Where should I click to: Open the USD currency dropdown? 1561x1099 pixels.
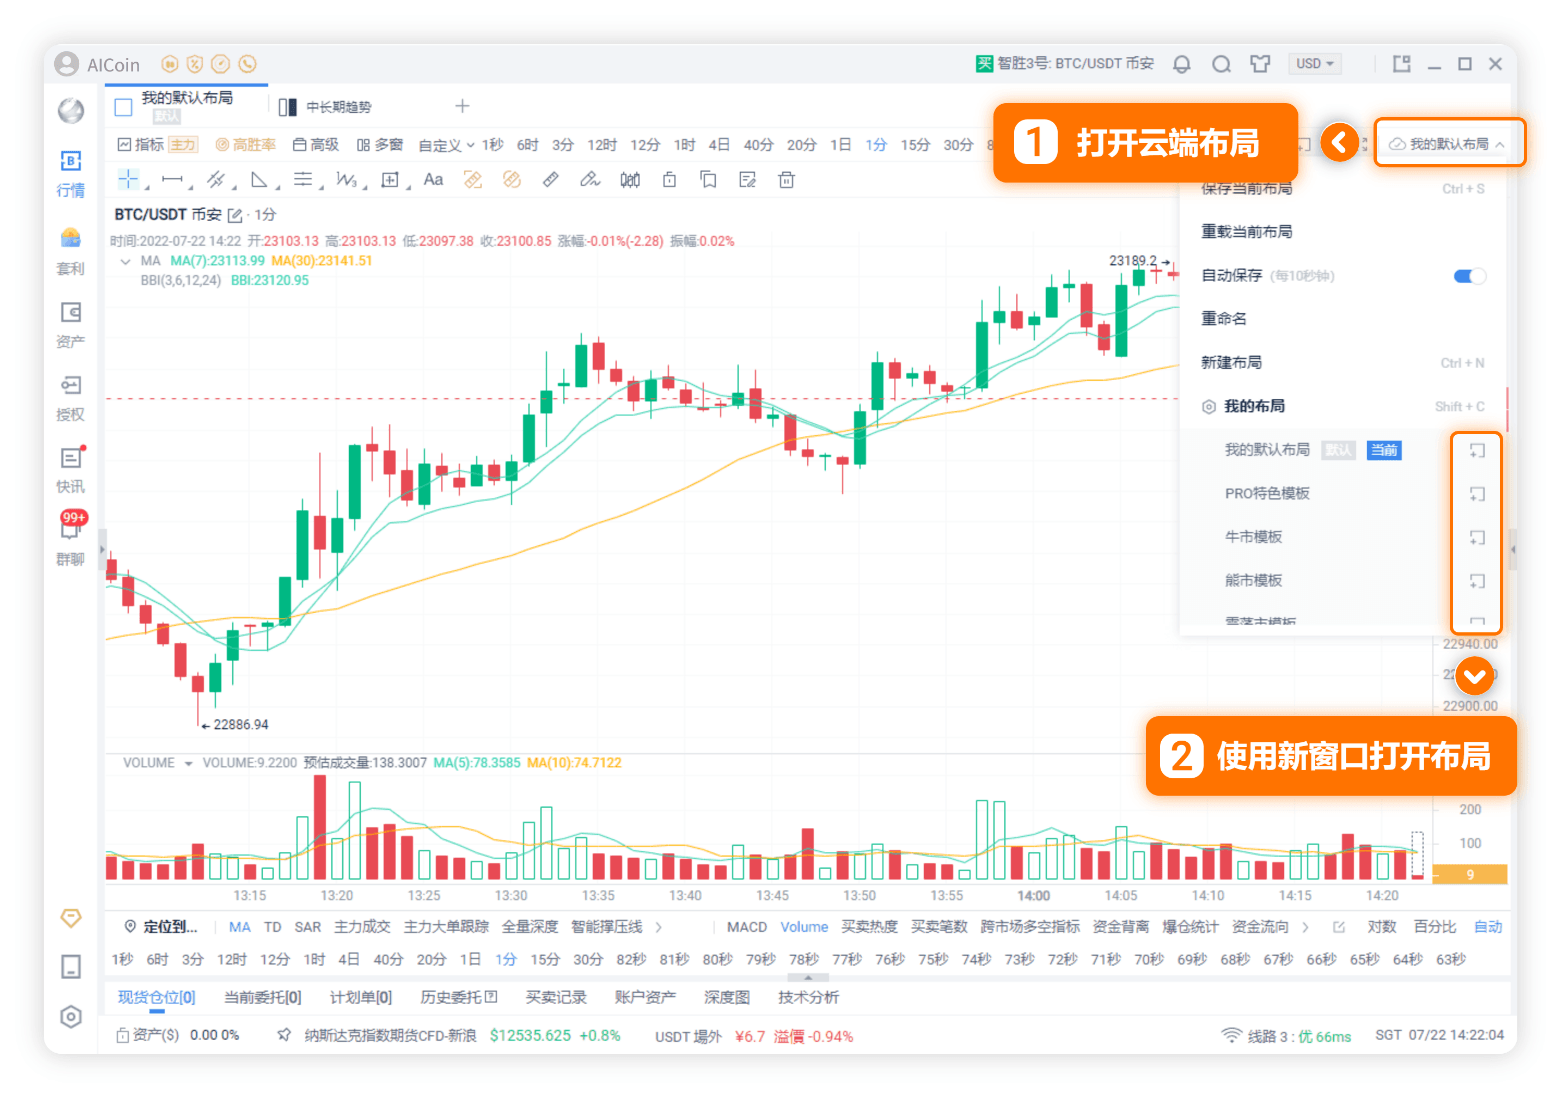pyautogui.click(x=1315, y=64)
